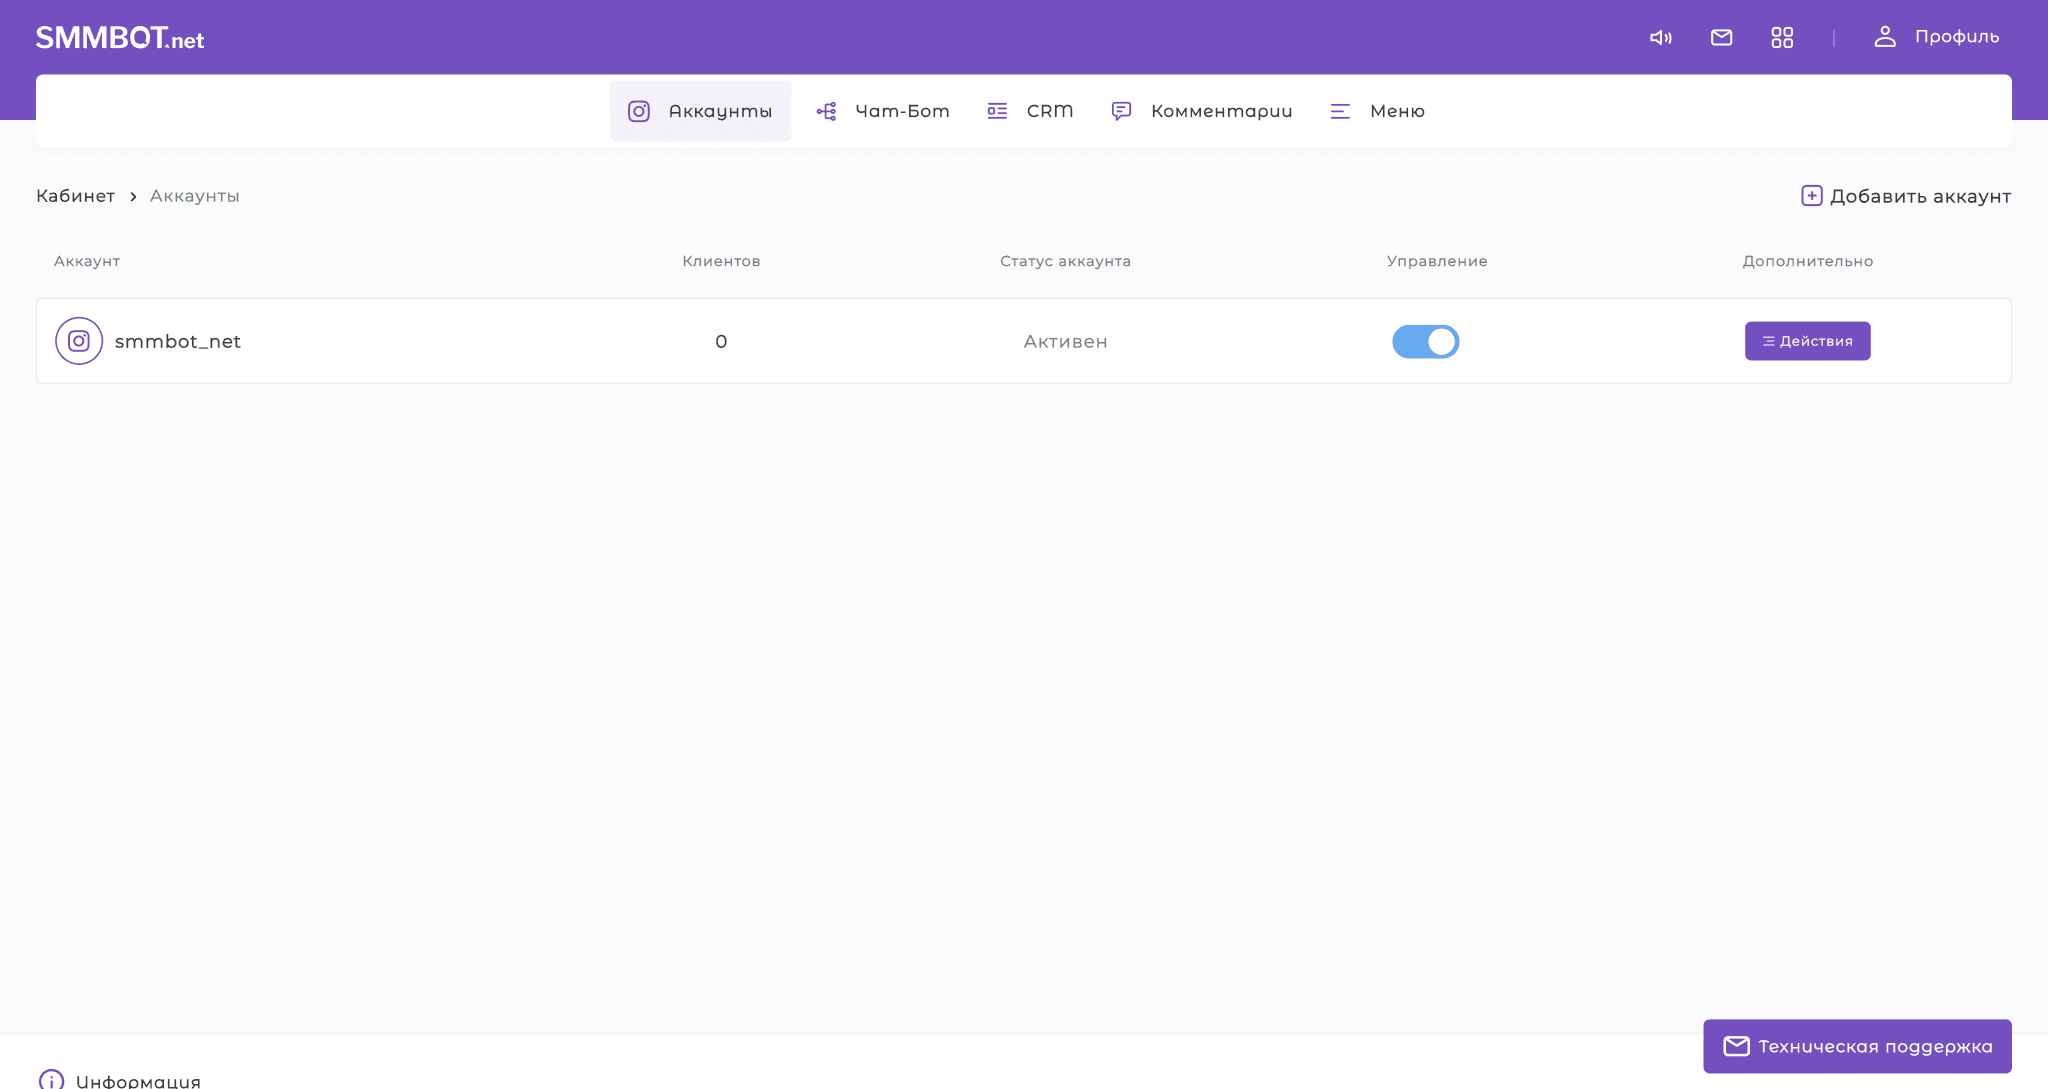Click the profile person icon in header
2048x1089 pixels.
point(1886,37)
